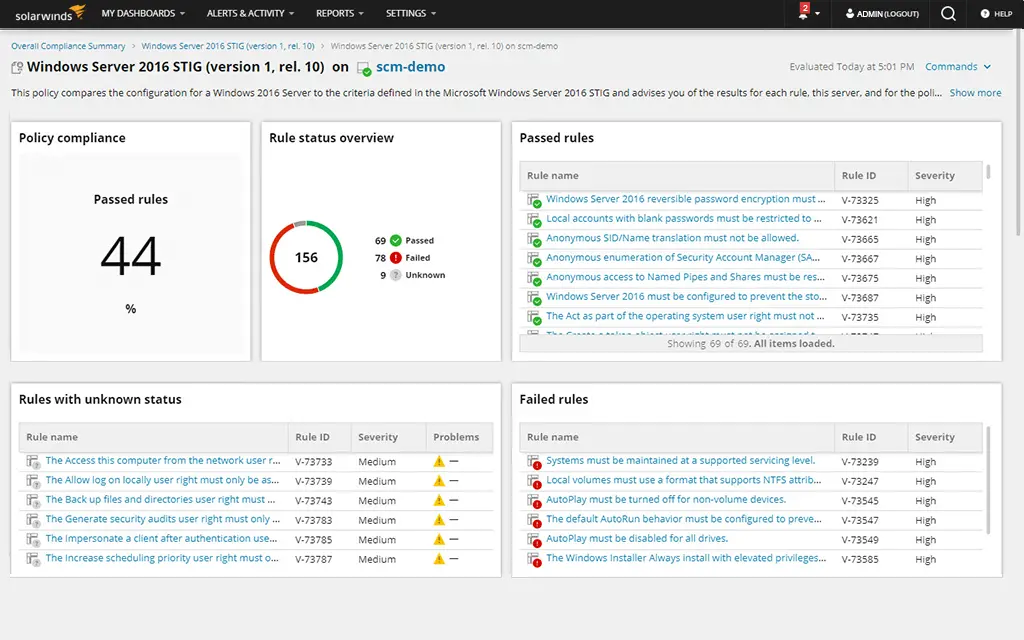The image size is (1024, 640).
Task: Click Show more for policy description
Action: [x=975, y=93]
